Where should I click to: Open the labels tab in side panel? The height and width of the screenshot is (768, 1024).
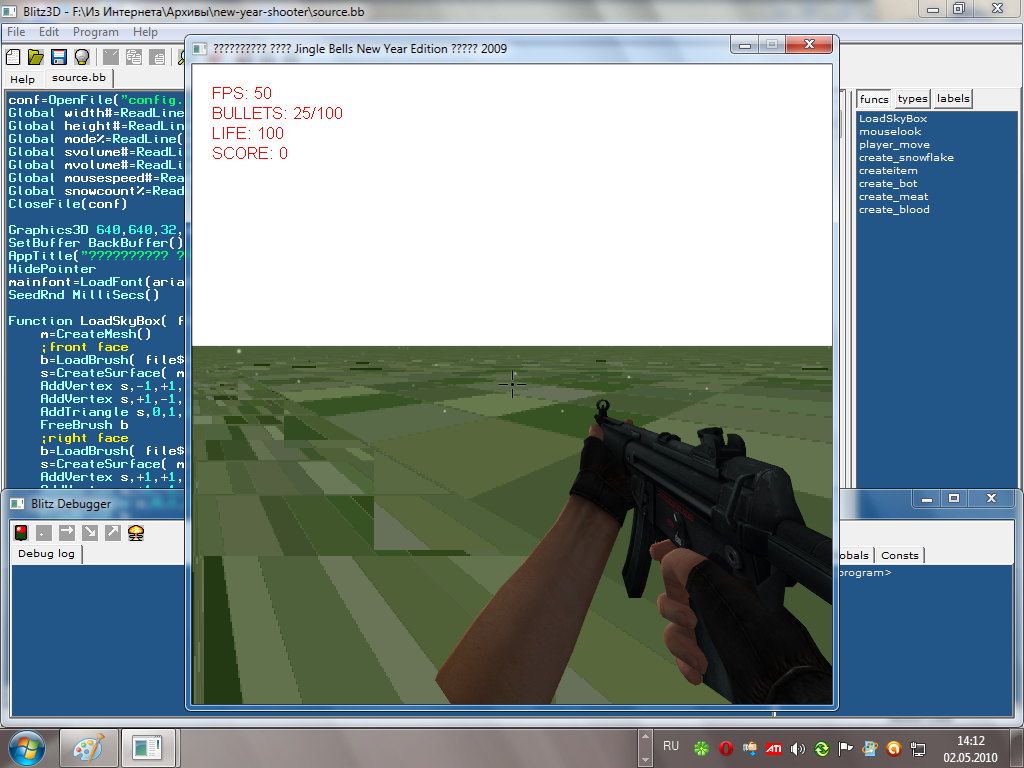click(953, 98)
